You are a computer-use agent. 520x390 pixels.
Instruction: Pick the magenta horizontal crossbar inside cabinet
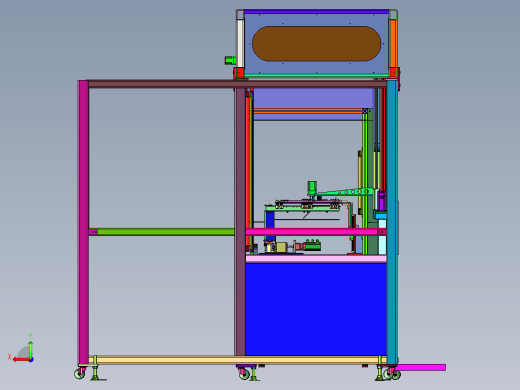click(x=315, y=232)
